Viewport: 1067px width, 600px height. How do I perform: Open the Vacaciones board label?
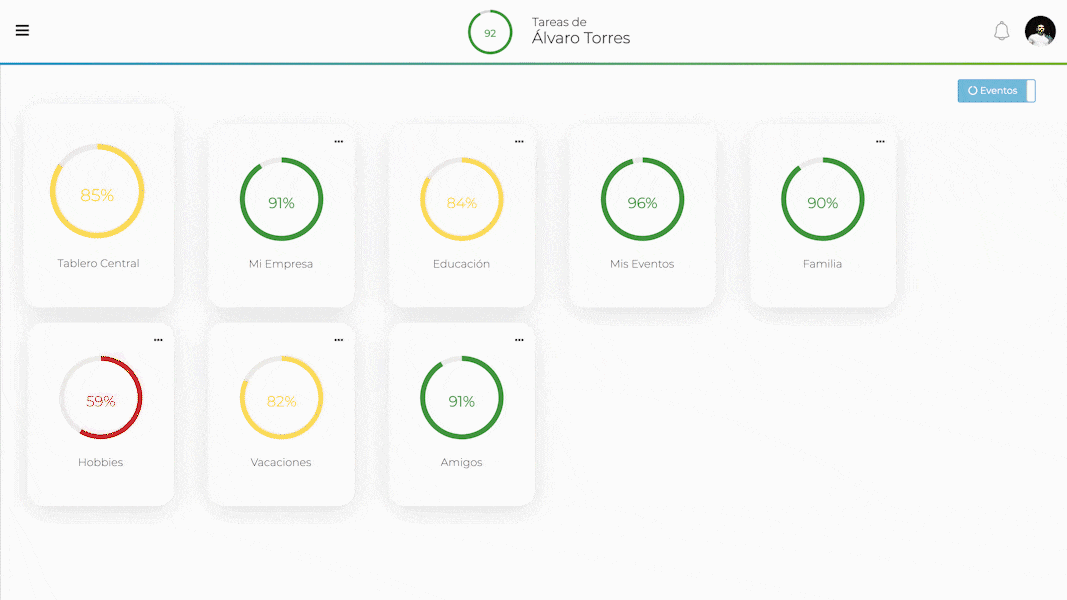tap(281, 463)
